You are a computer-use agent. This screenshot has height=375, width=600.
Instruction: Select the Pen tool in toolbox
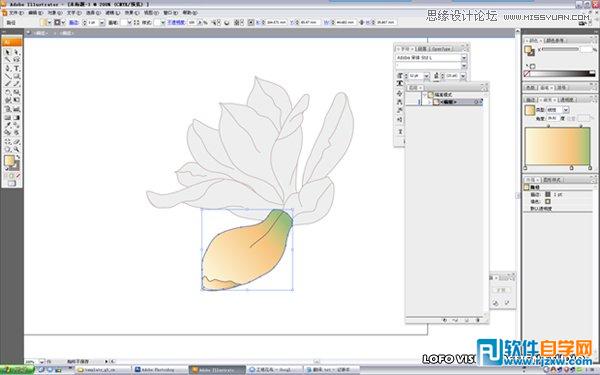[x=8, y=68]
